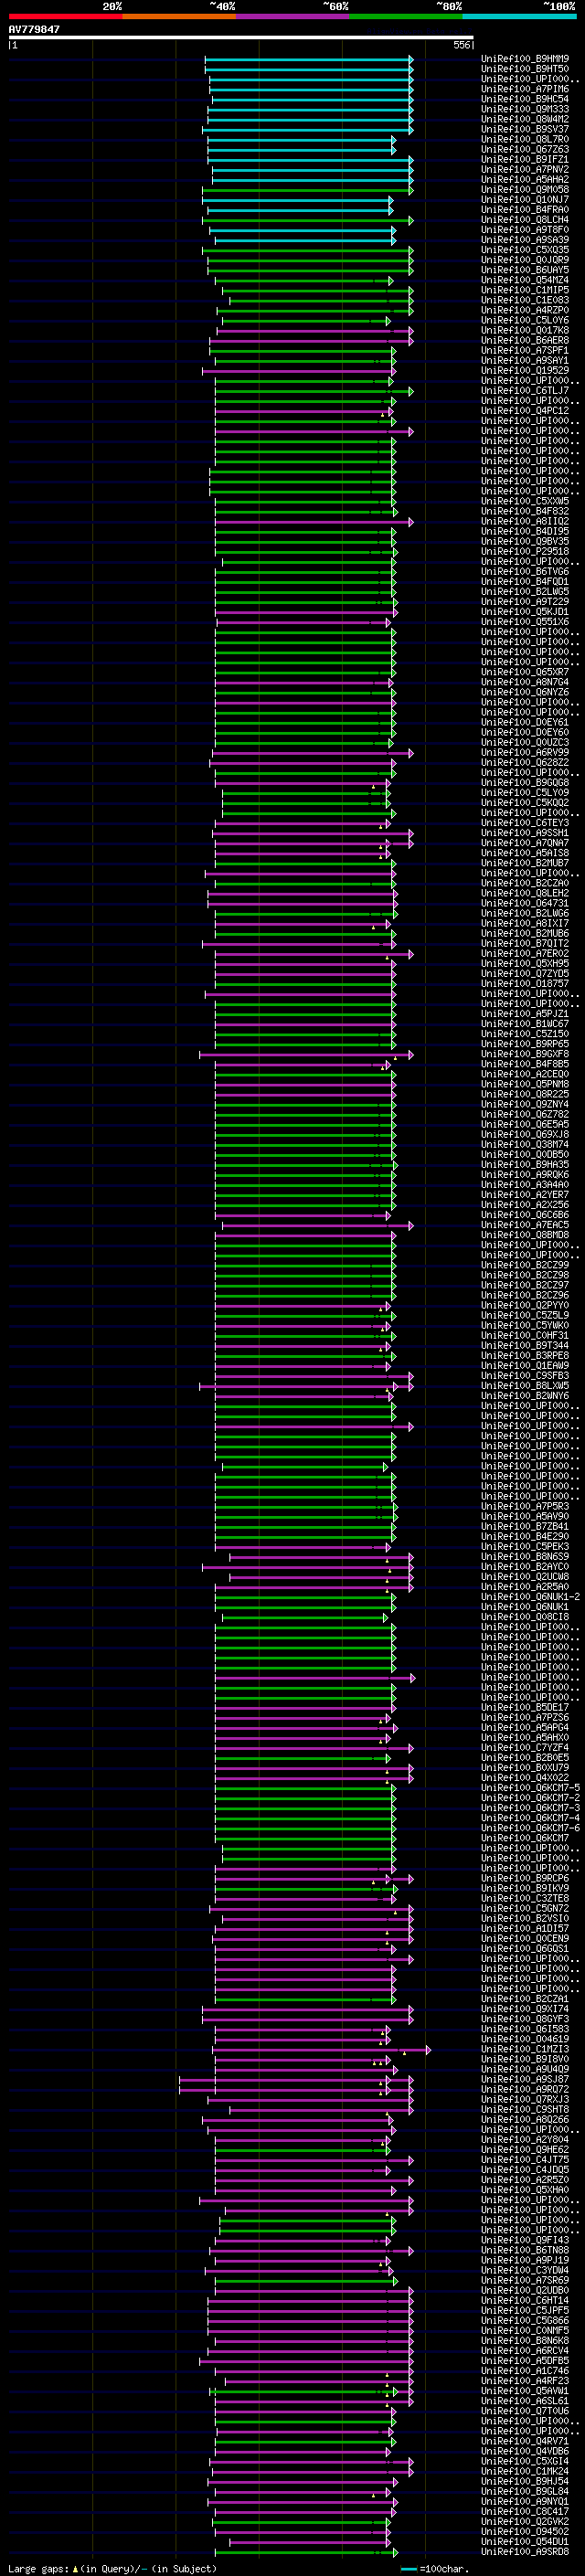The width and height of the screenshot is (585, 2576).
Task: Click the purple alignment bar for B6AER8
Action: pos(311,340)
